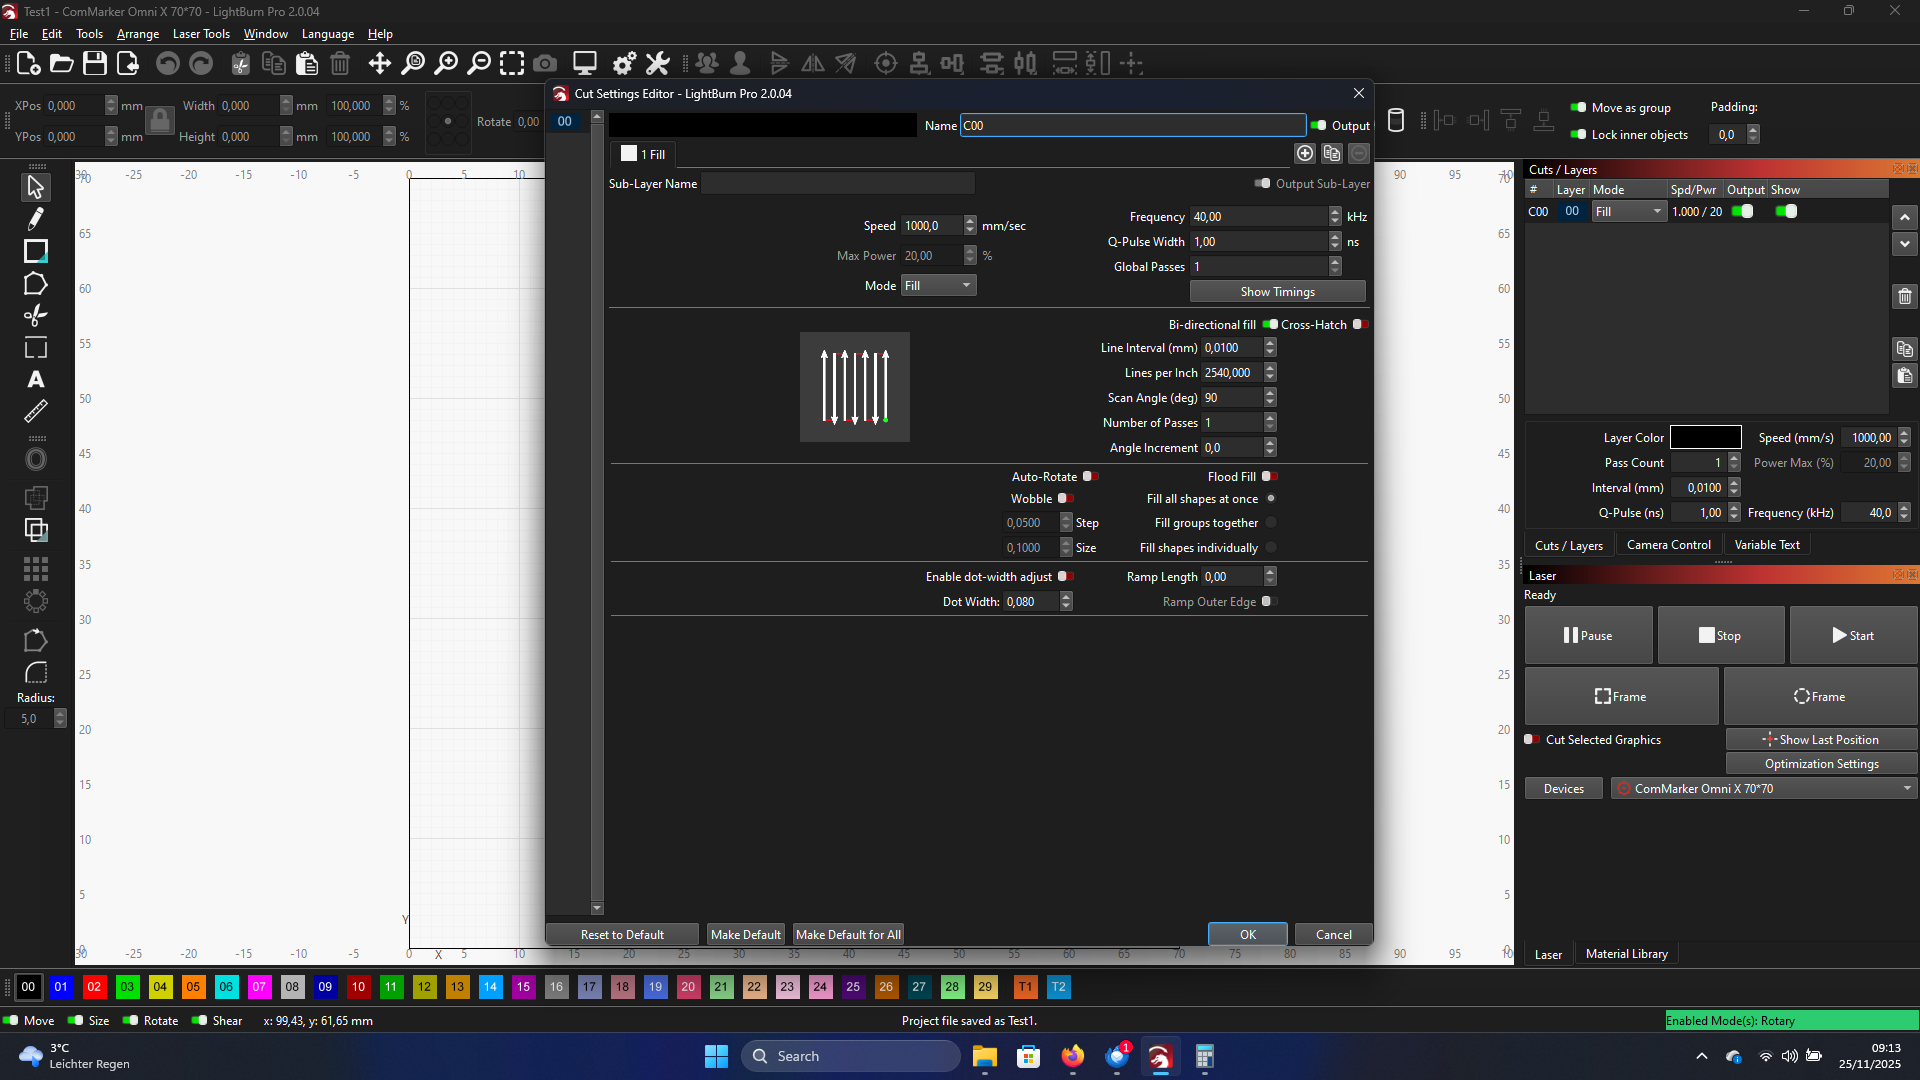Select Fill groups together option
Image resolution: width=1920 pixels, height=1080 pixels.
pos(1271,523)
